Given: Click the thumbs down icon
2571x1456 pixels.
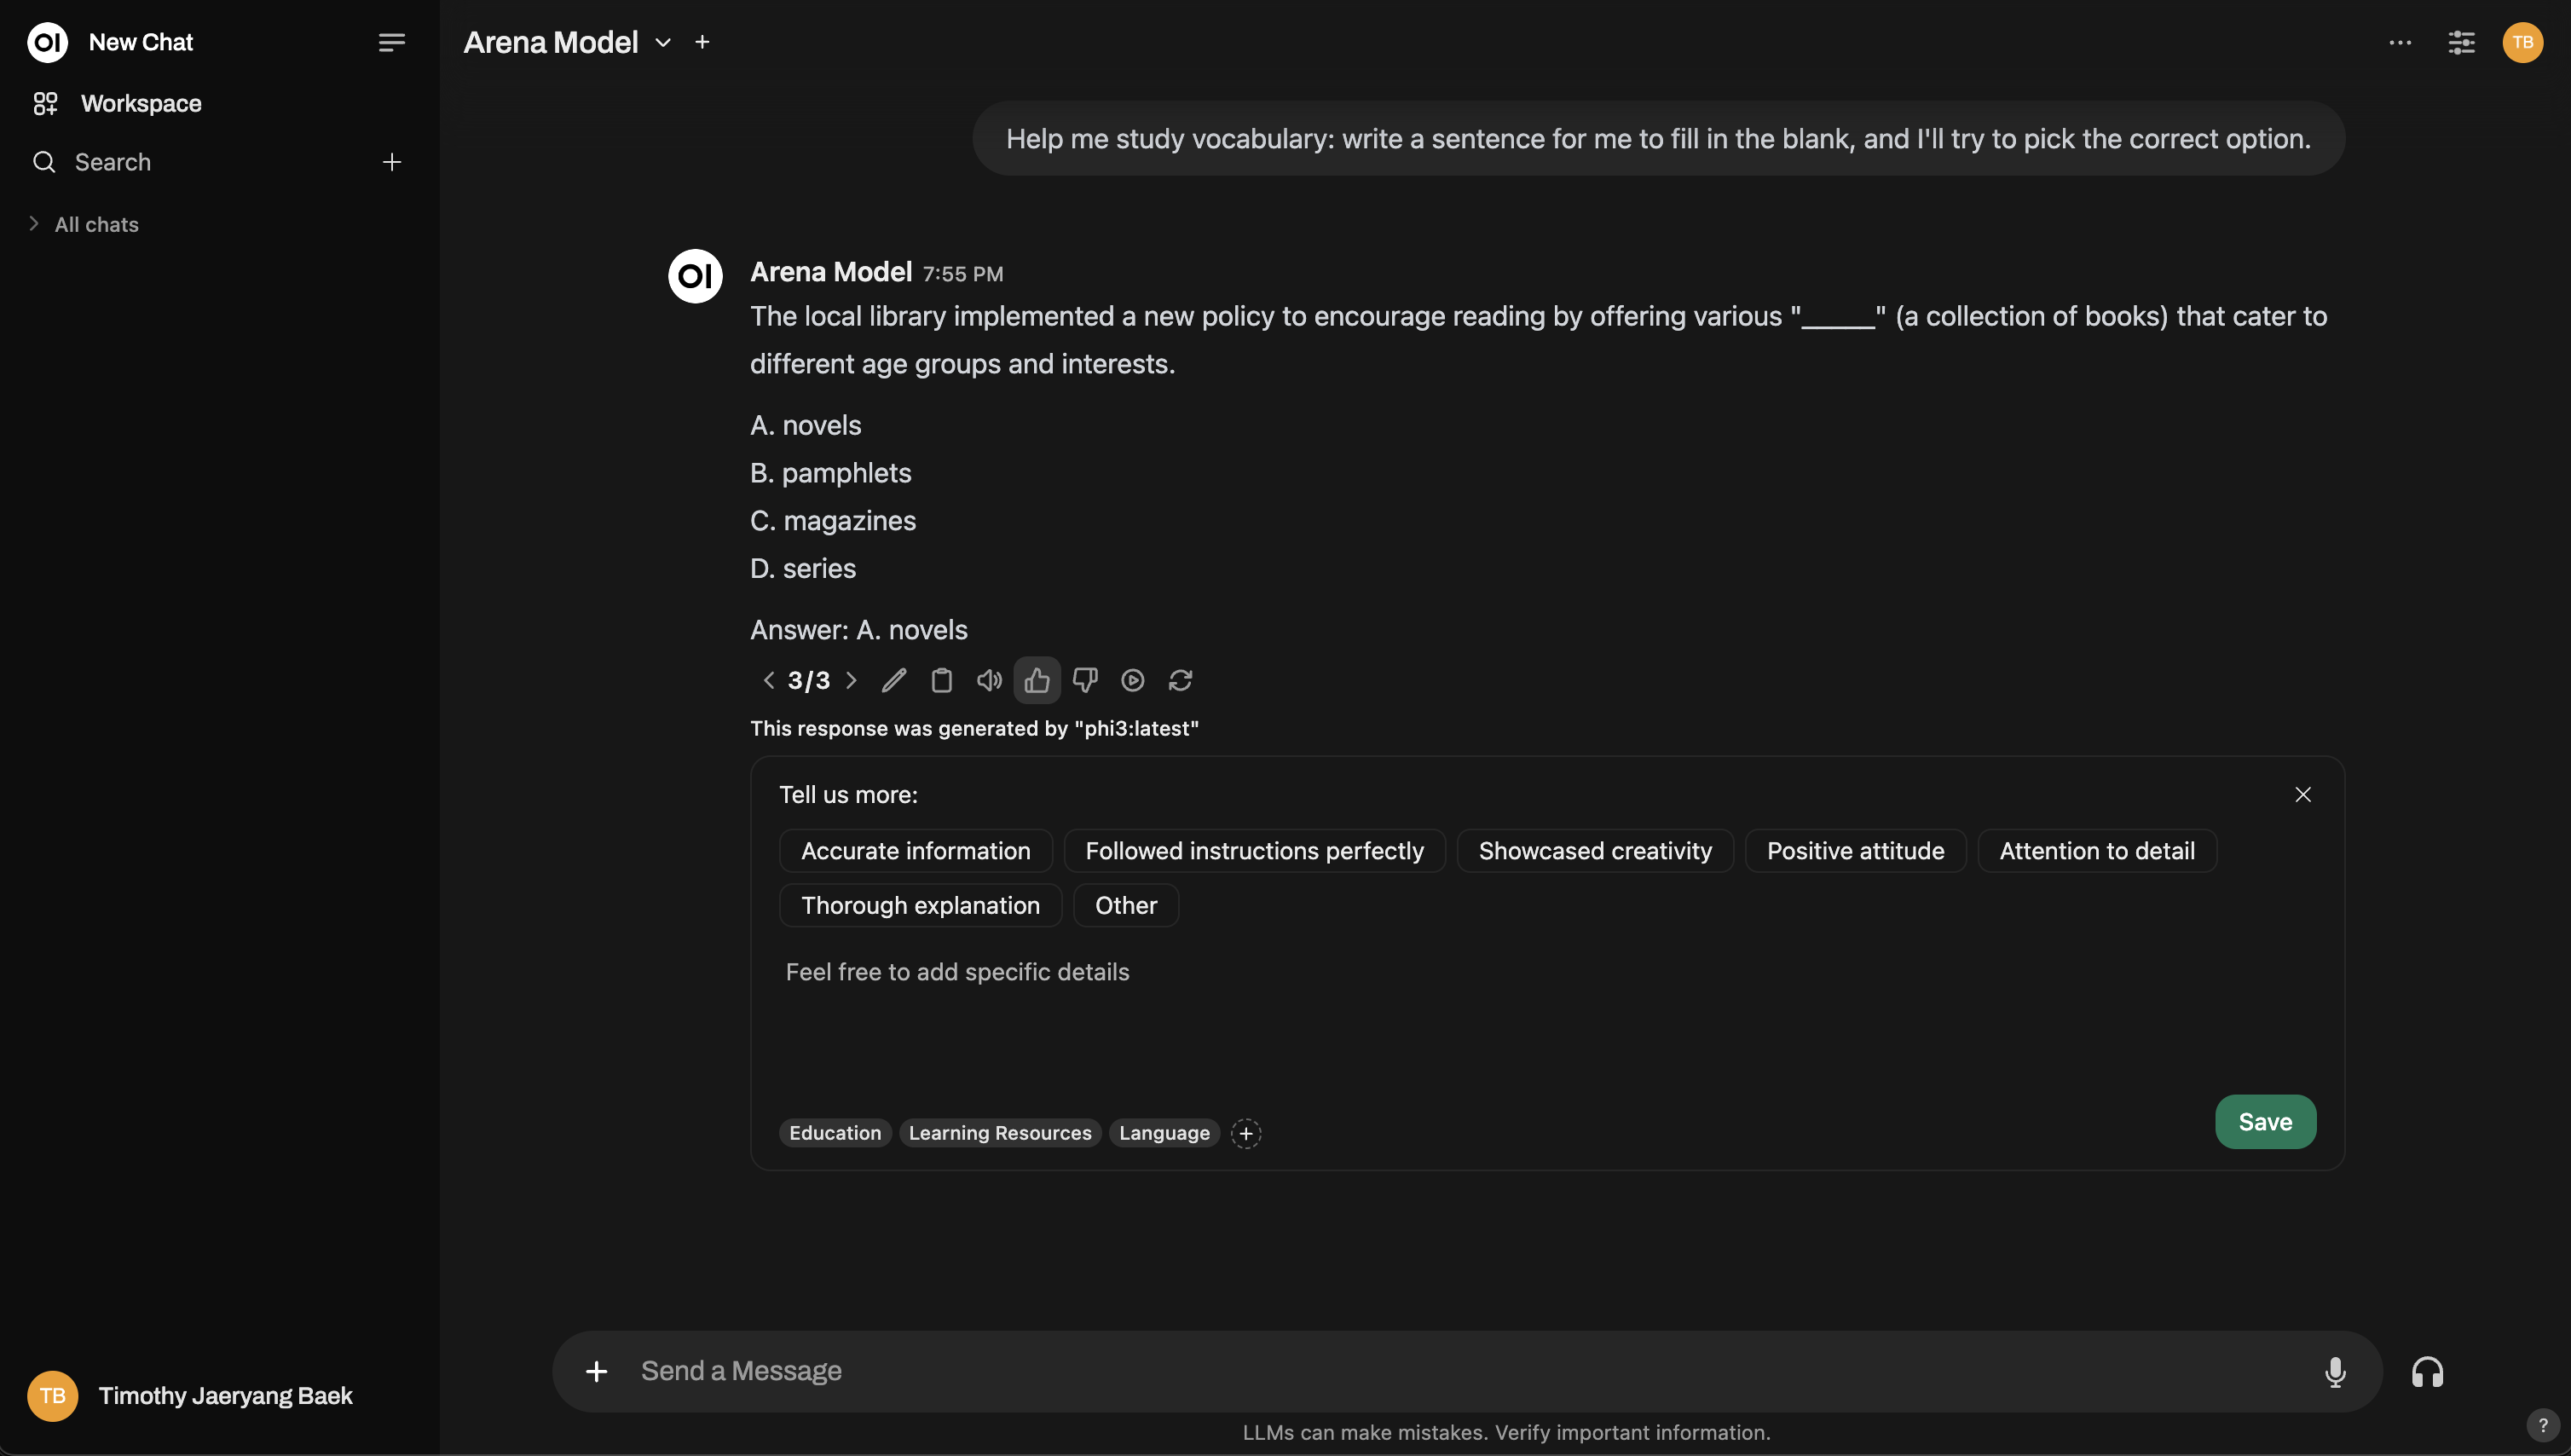Looking at the screenshot, I should (1085, 681).
